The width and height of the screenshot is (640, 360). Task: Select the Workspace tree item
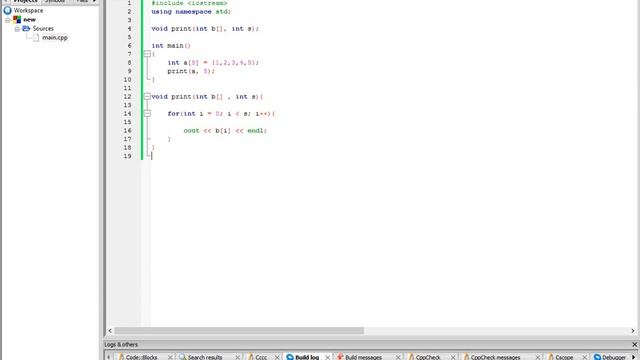pos(28,11)
